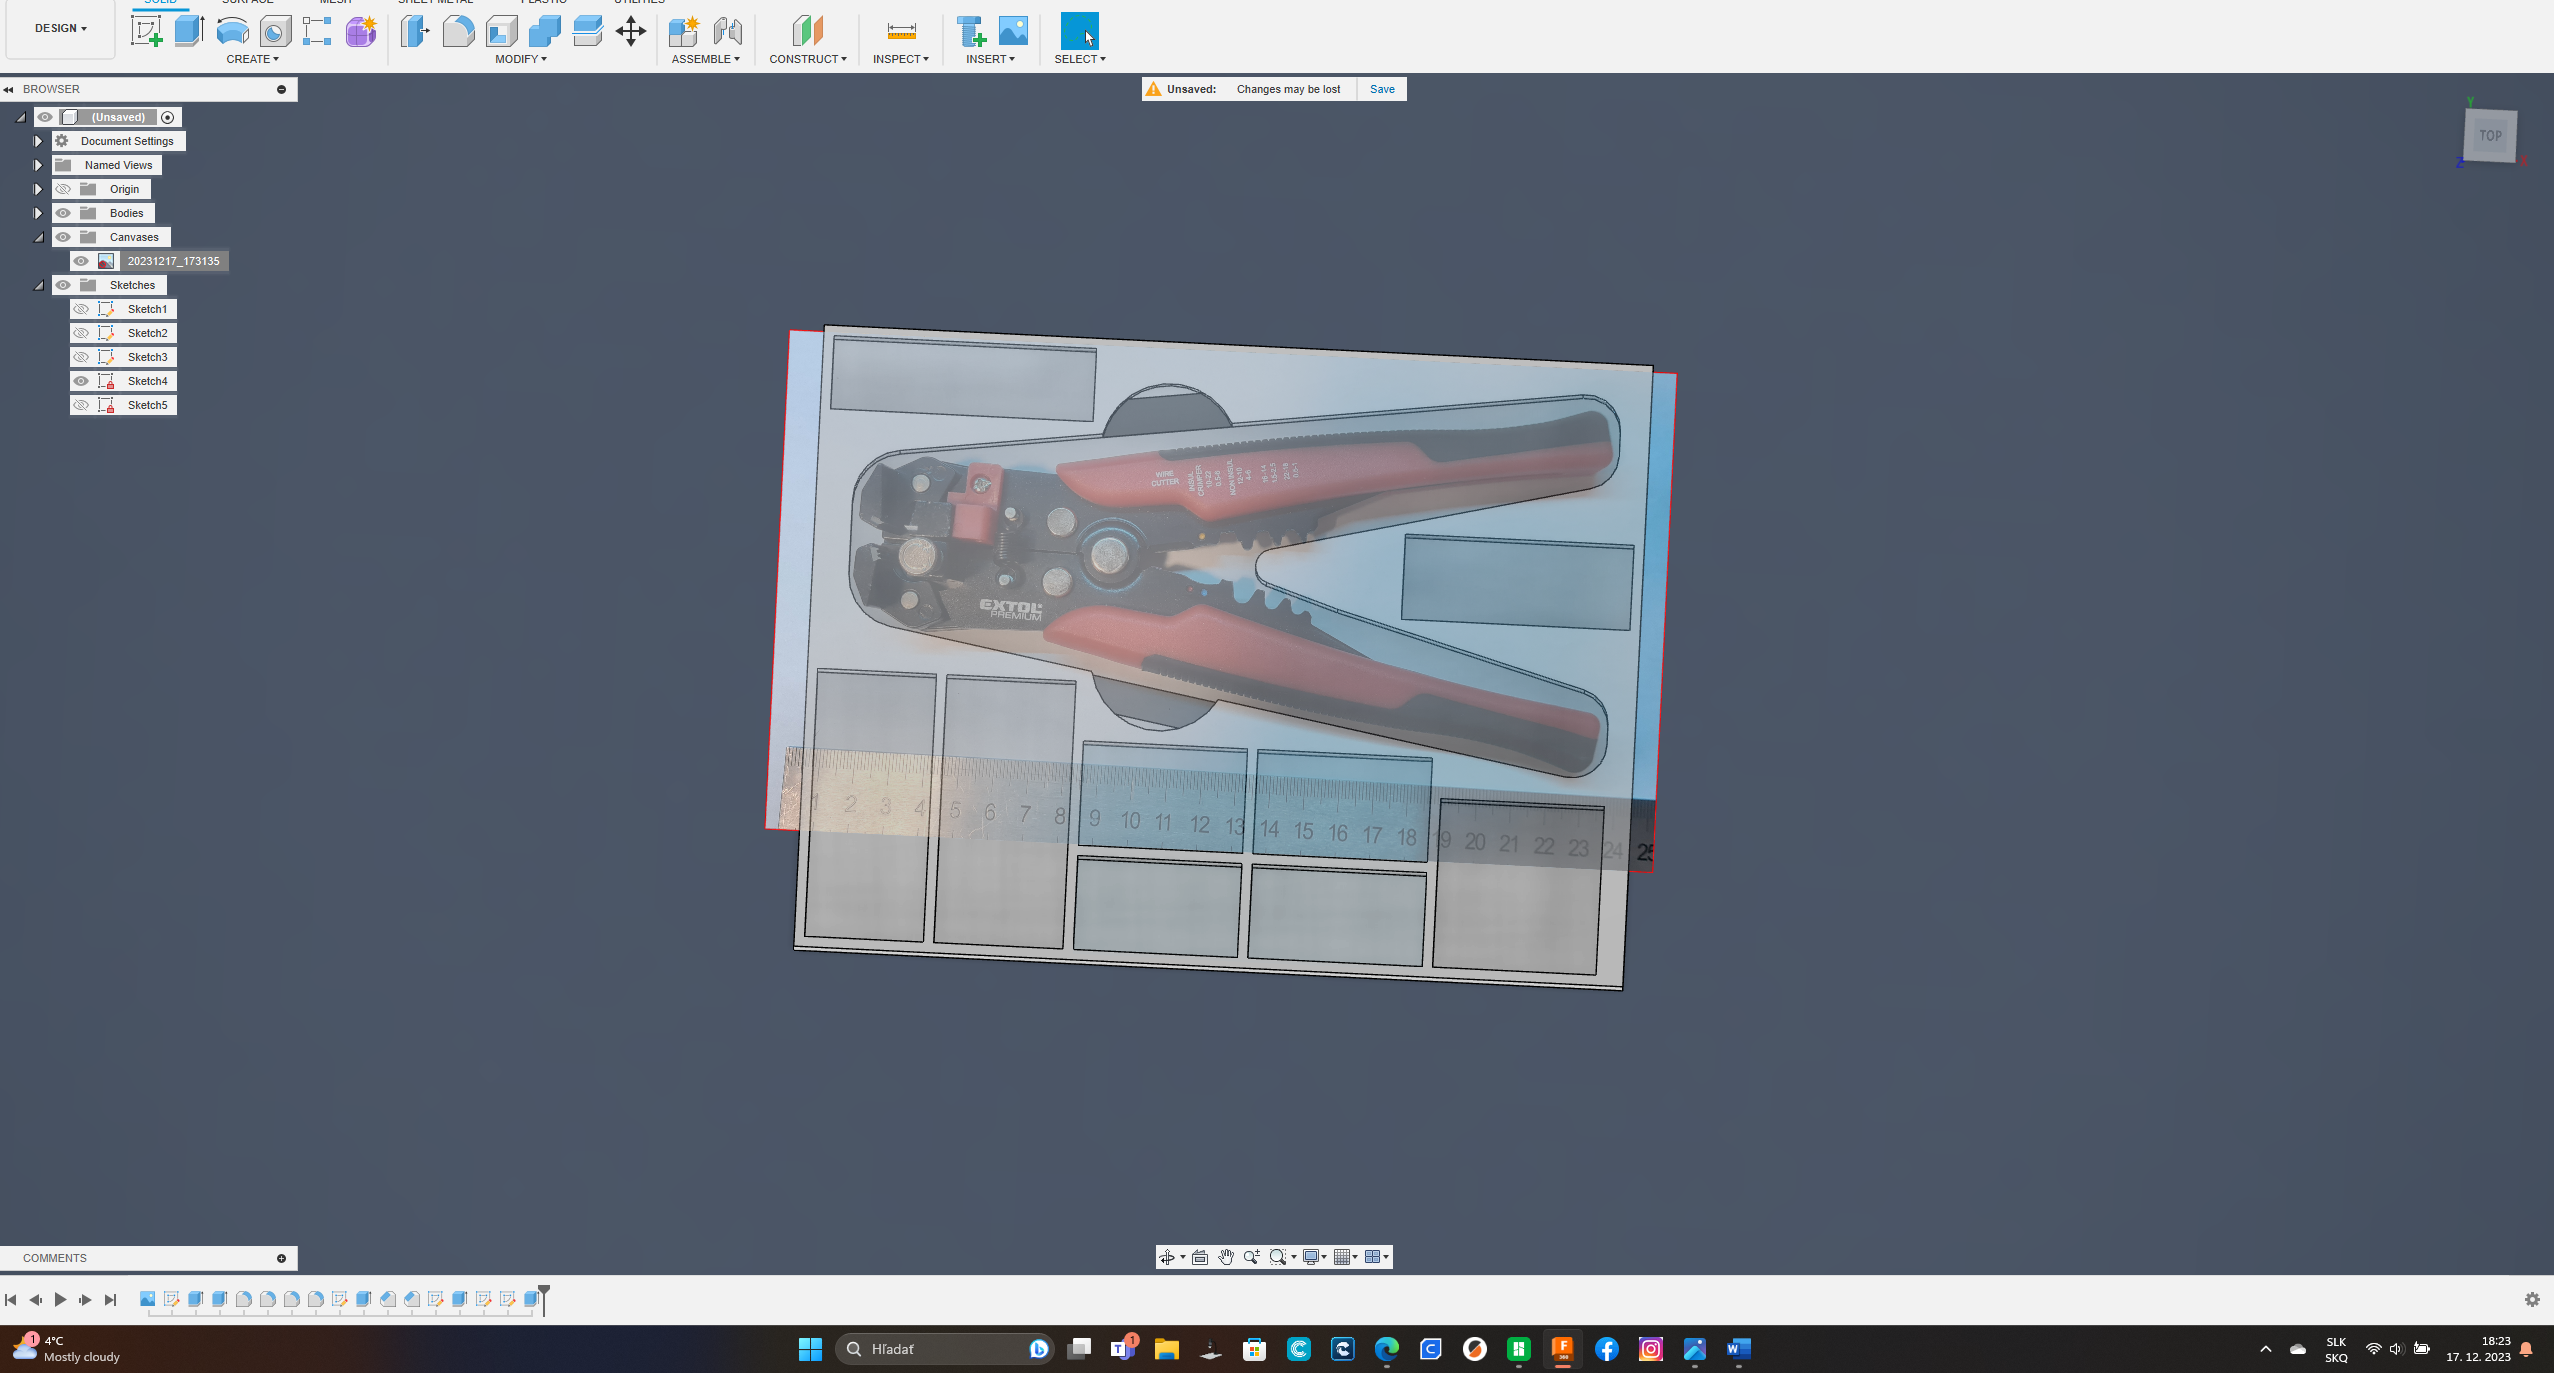Choose the Pan hand tool

coord(1226,1257)
